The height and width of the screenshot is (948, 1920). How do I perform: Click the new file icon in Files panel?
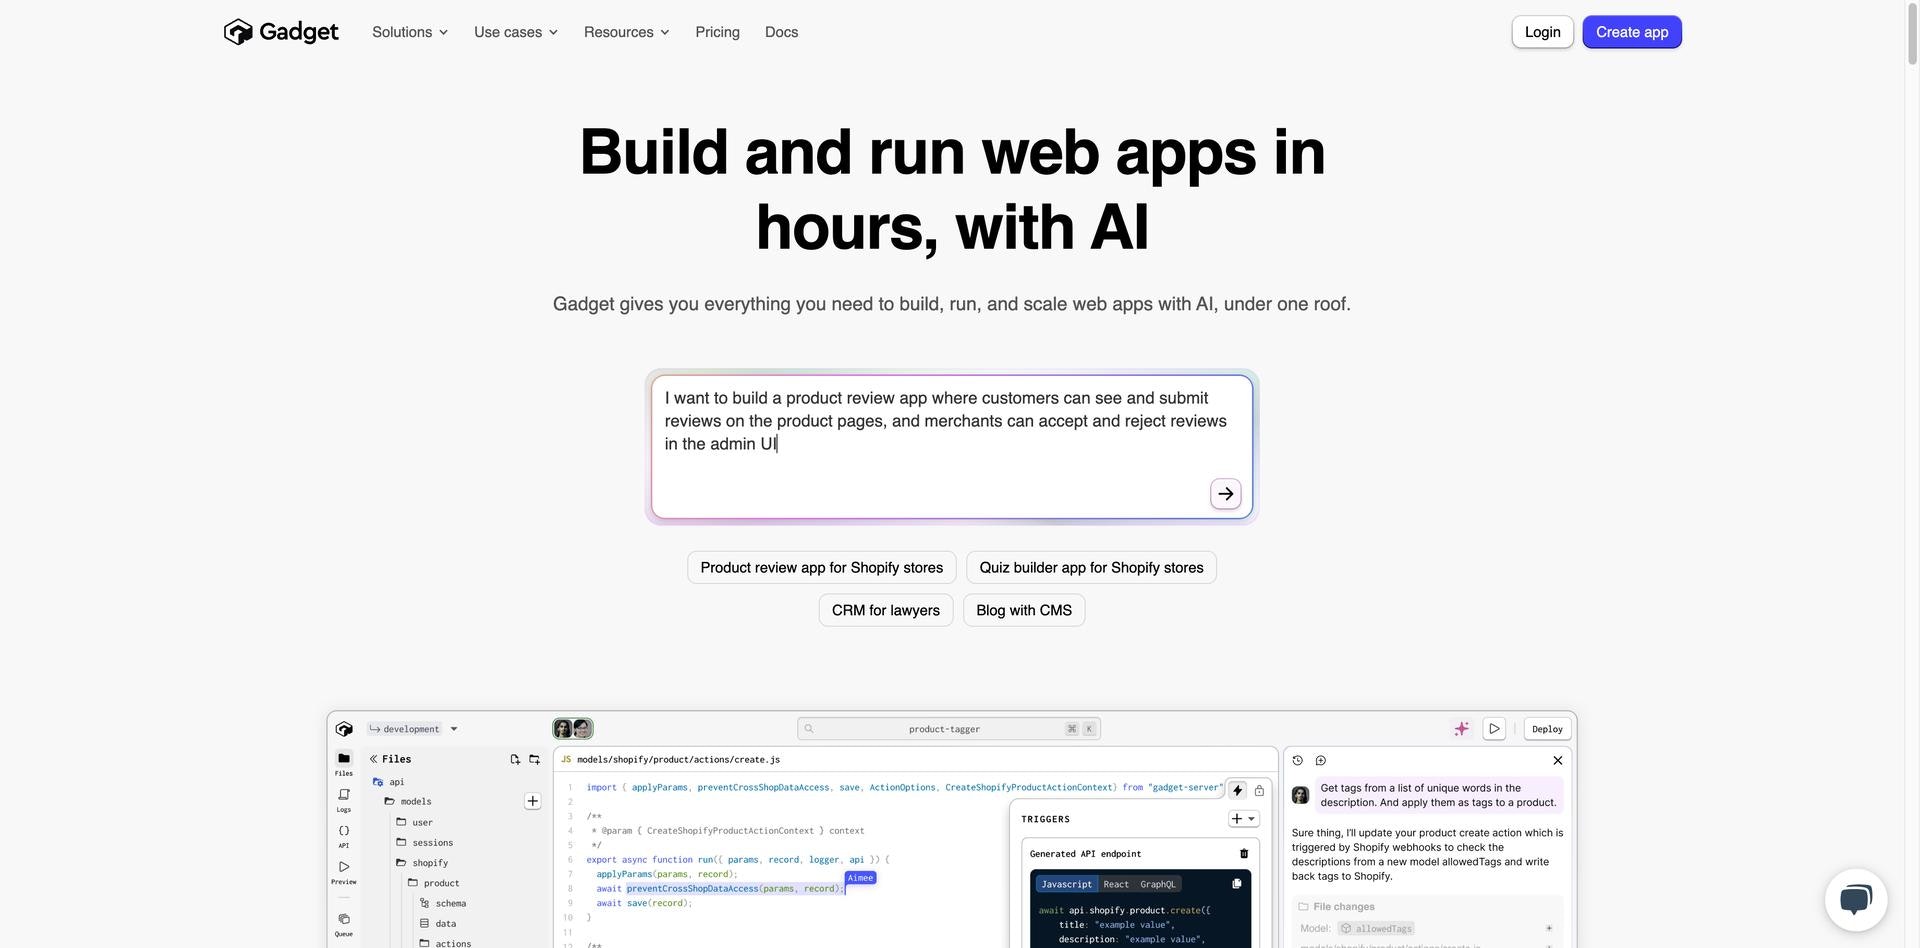click(515, 760)
